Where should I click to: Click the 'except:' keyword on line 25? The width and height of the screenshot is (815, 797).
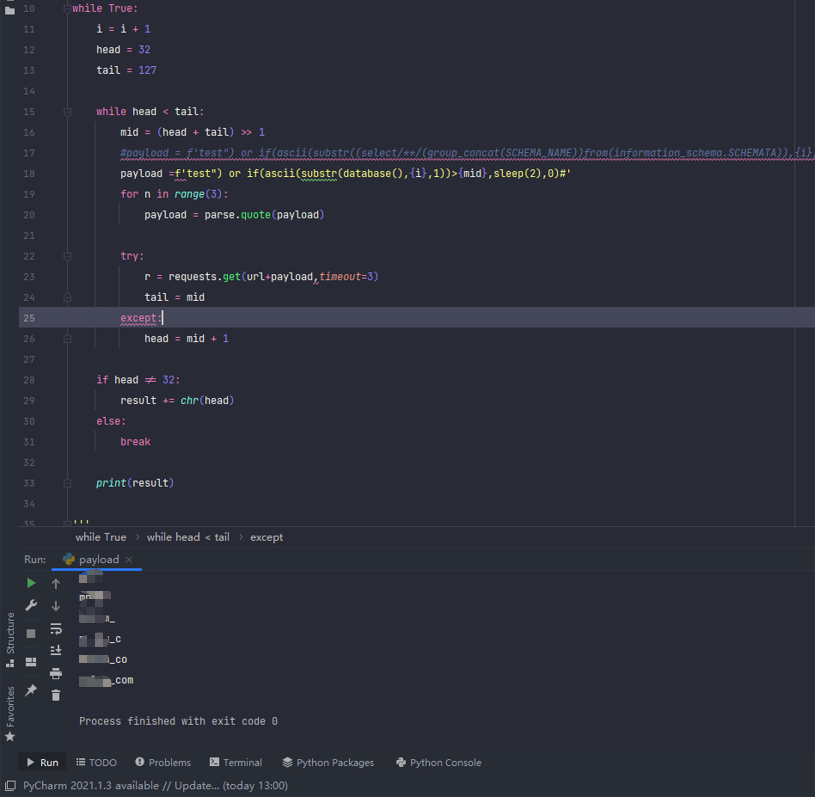pyautogui.click(x=141, y=318)
